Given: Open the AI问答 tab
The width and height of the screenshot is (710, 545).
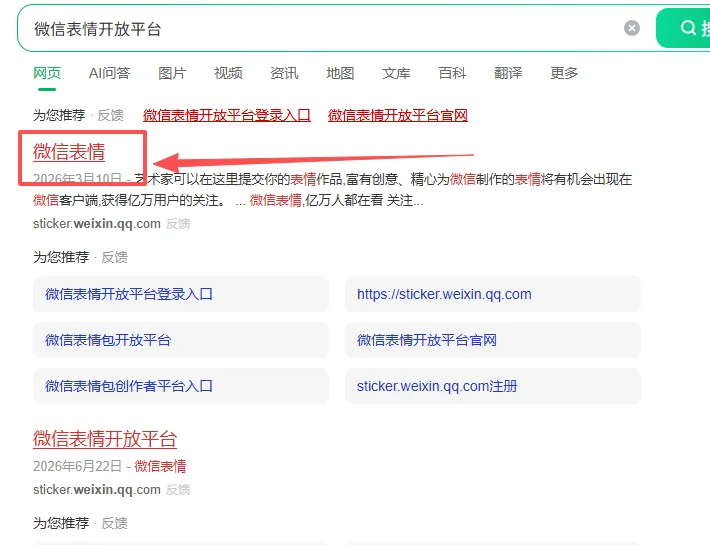Looking at the screenshot, I should coord(110,73).
